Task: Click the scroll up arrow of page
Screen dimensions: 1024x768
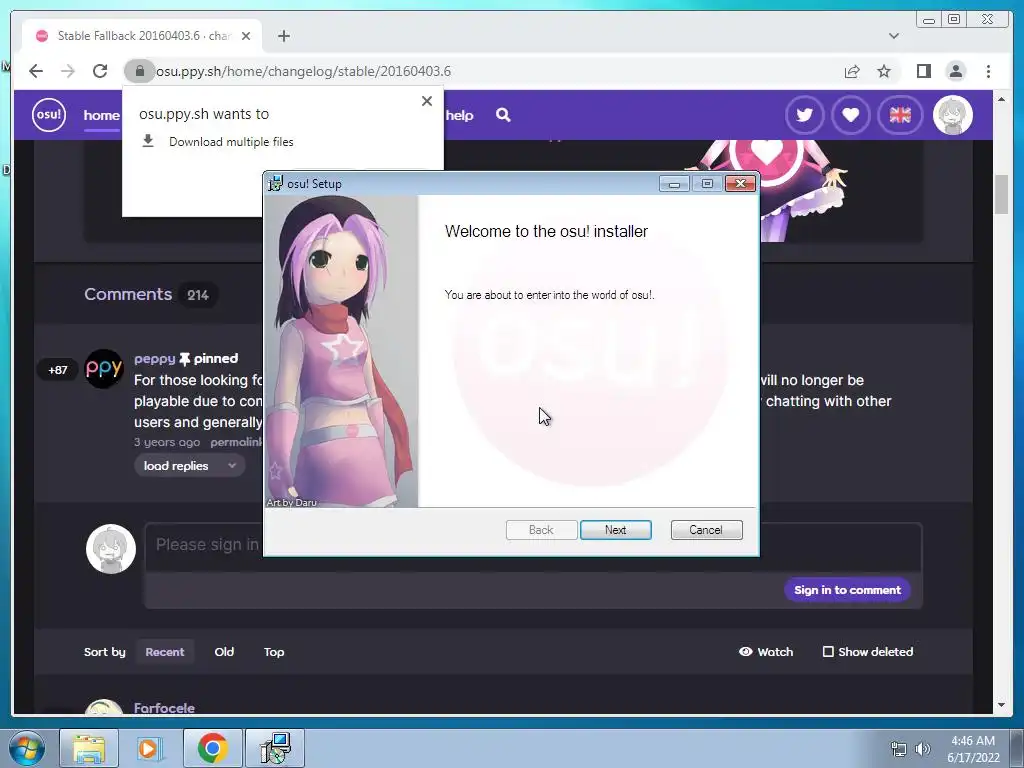Action: click(x=1002, y=99)
